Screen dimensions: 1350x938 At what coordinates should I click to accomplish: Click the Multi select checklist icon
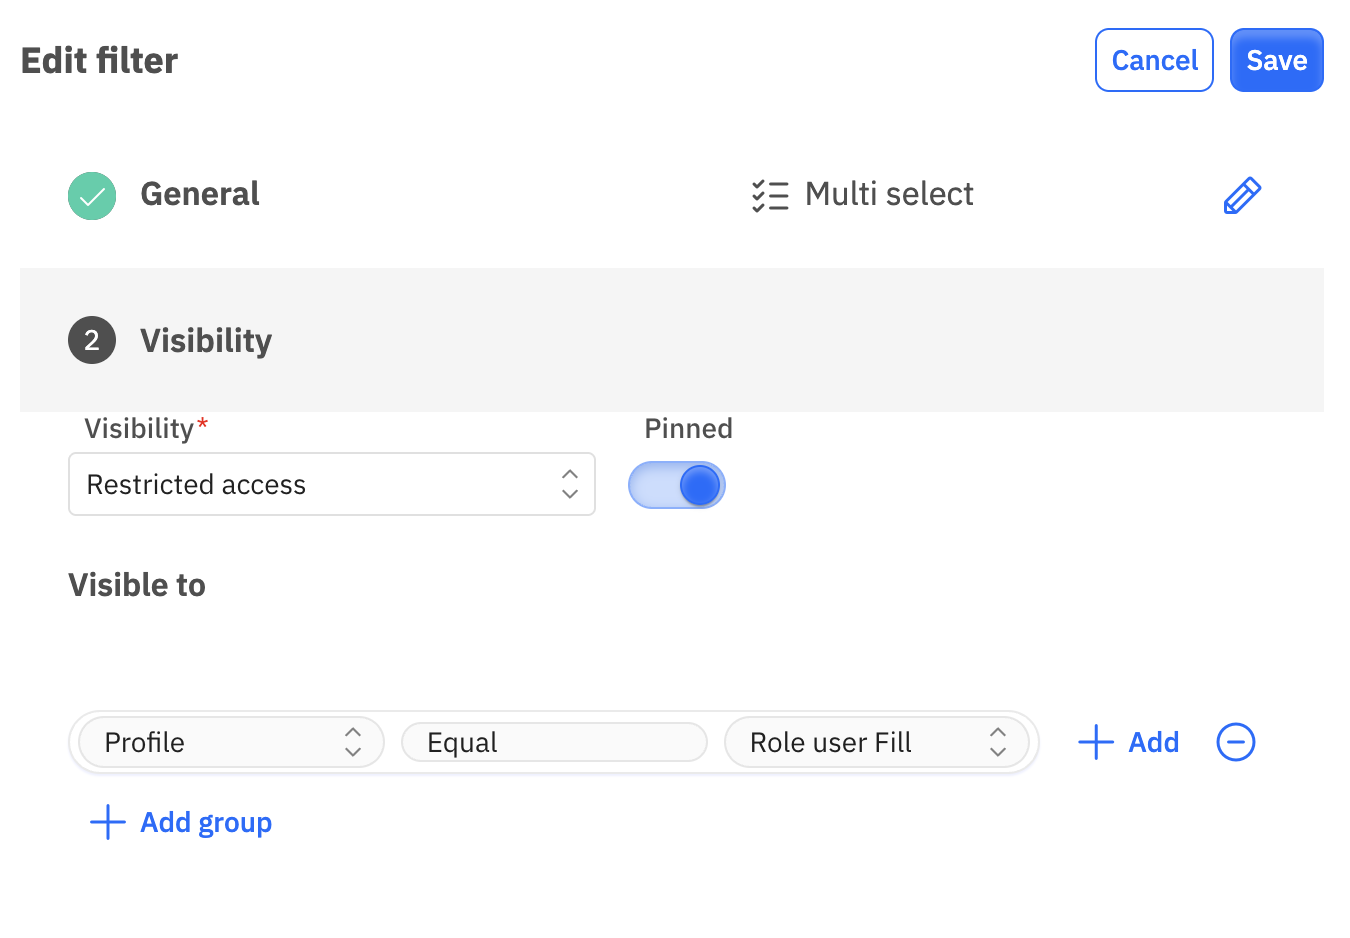(x=771, y=195)
